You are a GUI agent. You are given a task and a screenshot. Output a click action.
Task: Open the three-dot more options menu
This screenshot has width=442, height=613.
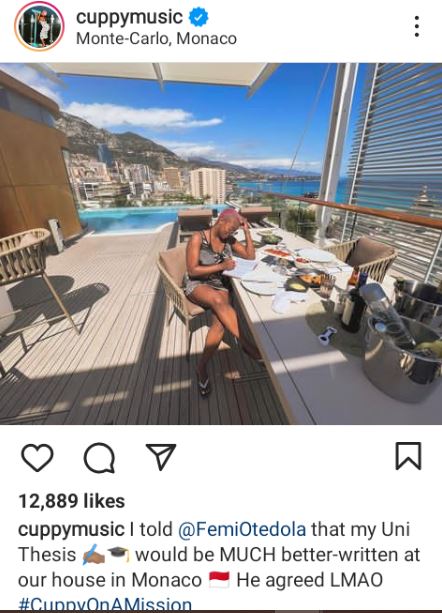point(417,27)
